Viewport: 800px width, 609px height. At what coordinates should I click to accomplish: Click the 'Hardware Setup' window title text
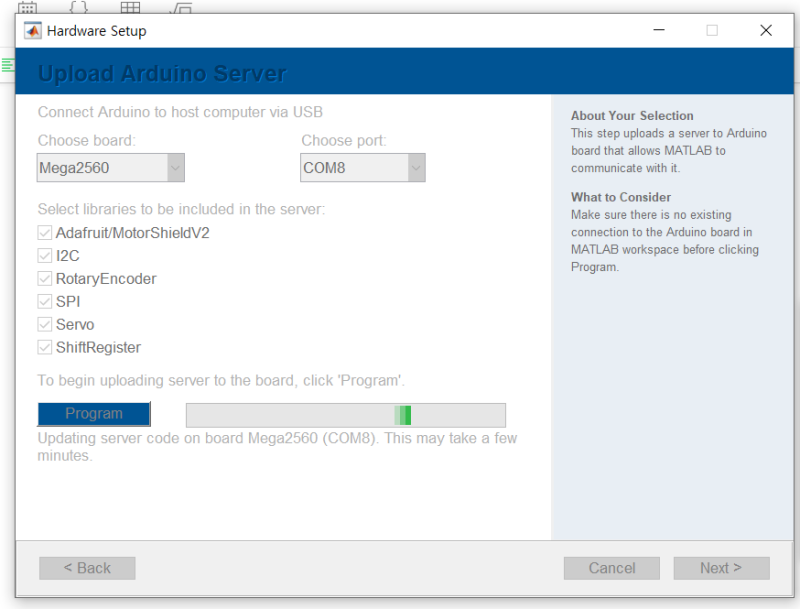96,31
